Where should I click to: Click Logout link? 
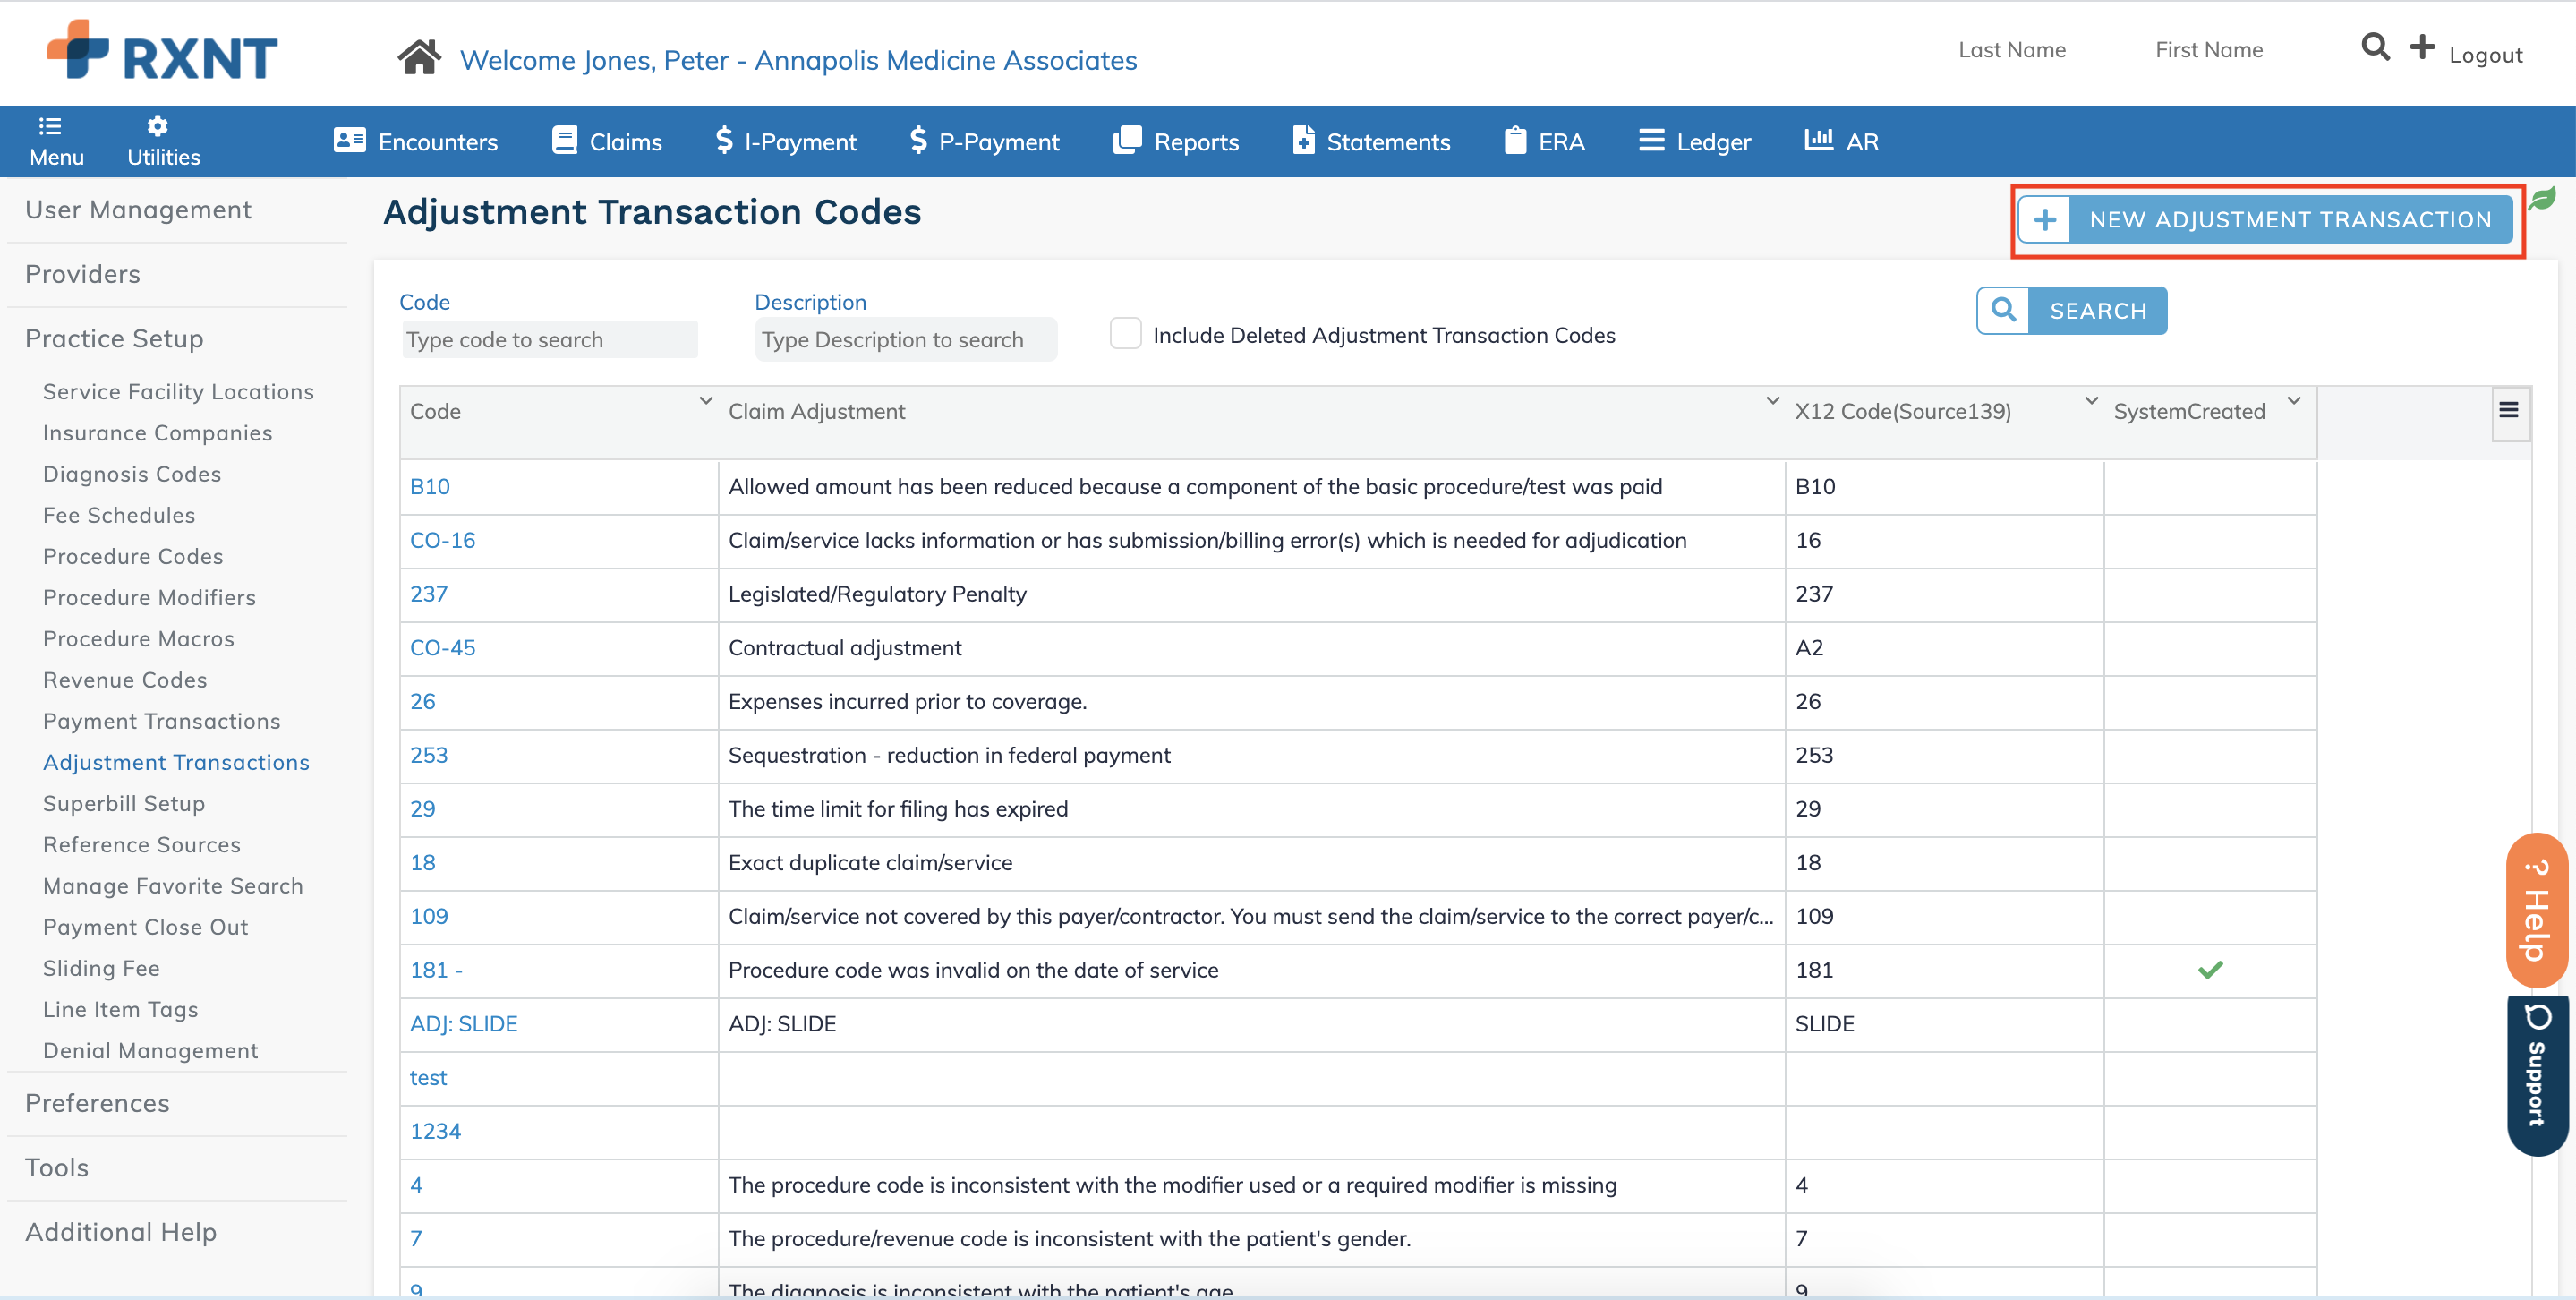(2485, 55)
